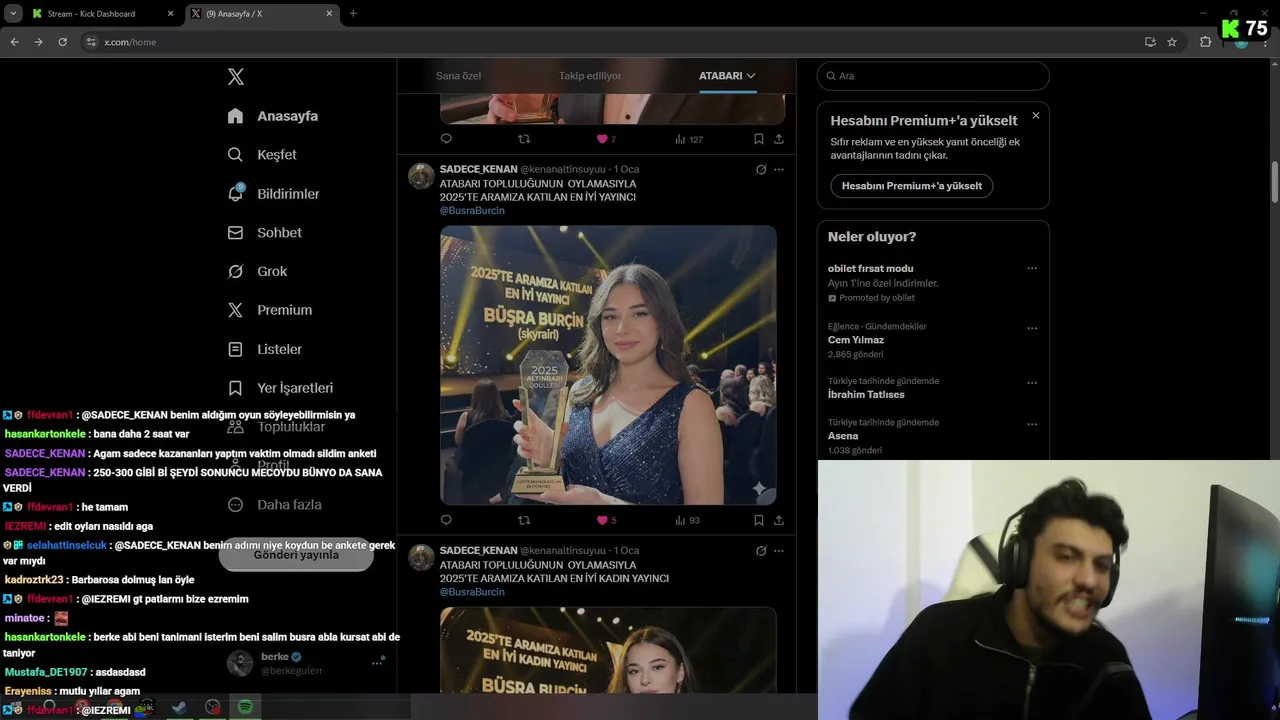
Task: Close the Stream - Kick Dashboard tab
Action: point(170,14)
